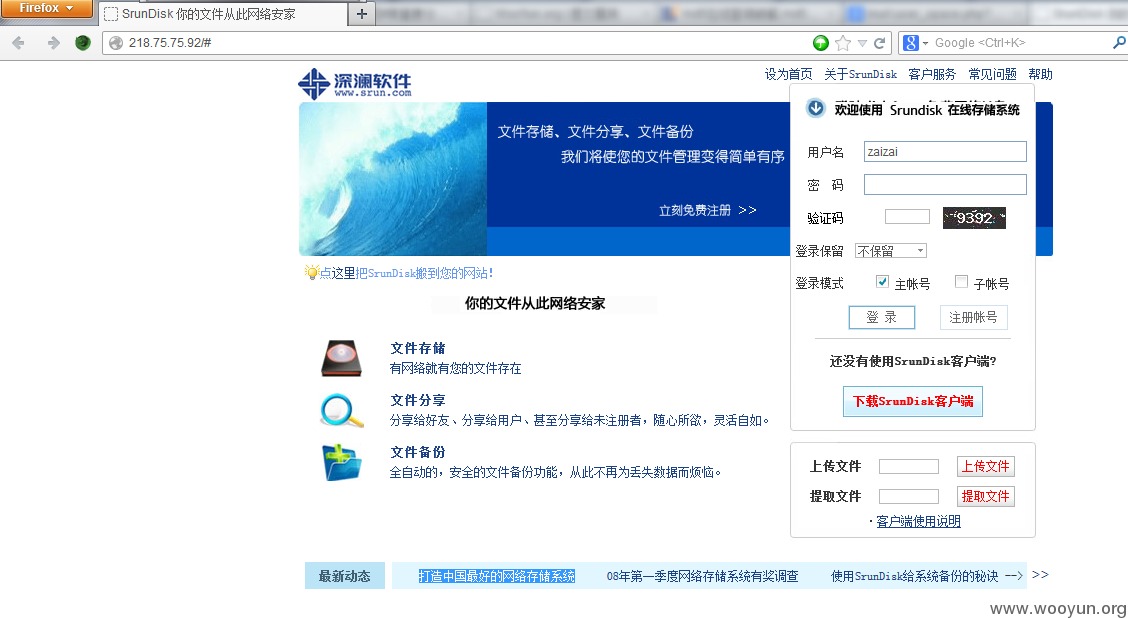This screenshot has width=1128, height=618.
Task: Open 帮助 link
Action: pyautogui.click(x=1040, y=74)
